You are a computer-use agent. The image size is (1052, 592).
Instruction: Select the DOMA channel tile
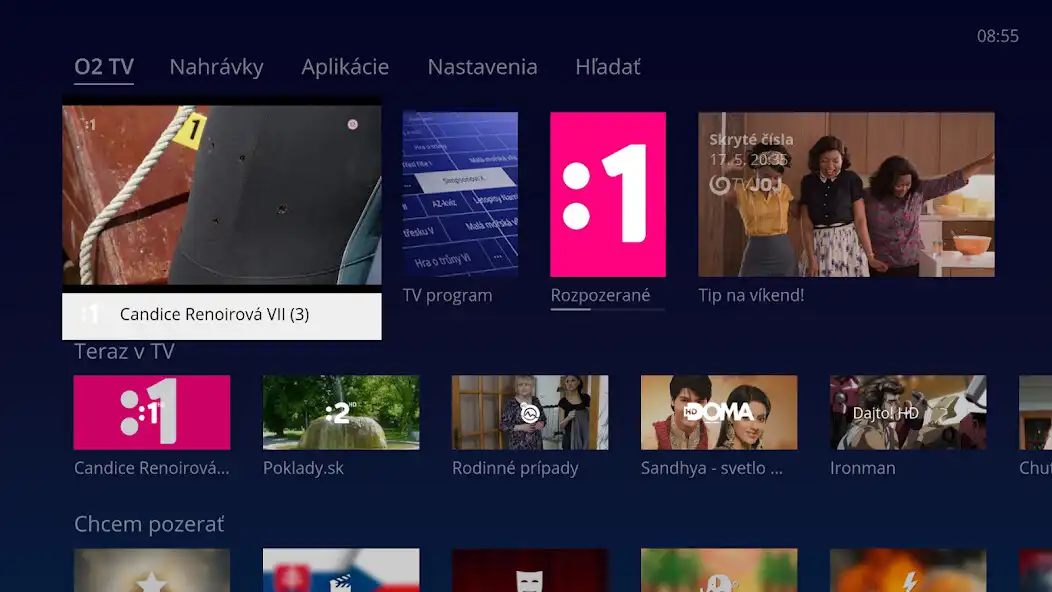click(x=719, y=412)
